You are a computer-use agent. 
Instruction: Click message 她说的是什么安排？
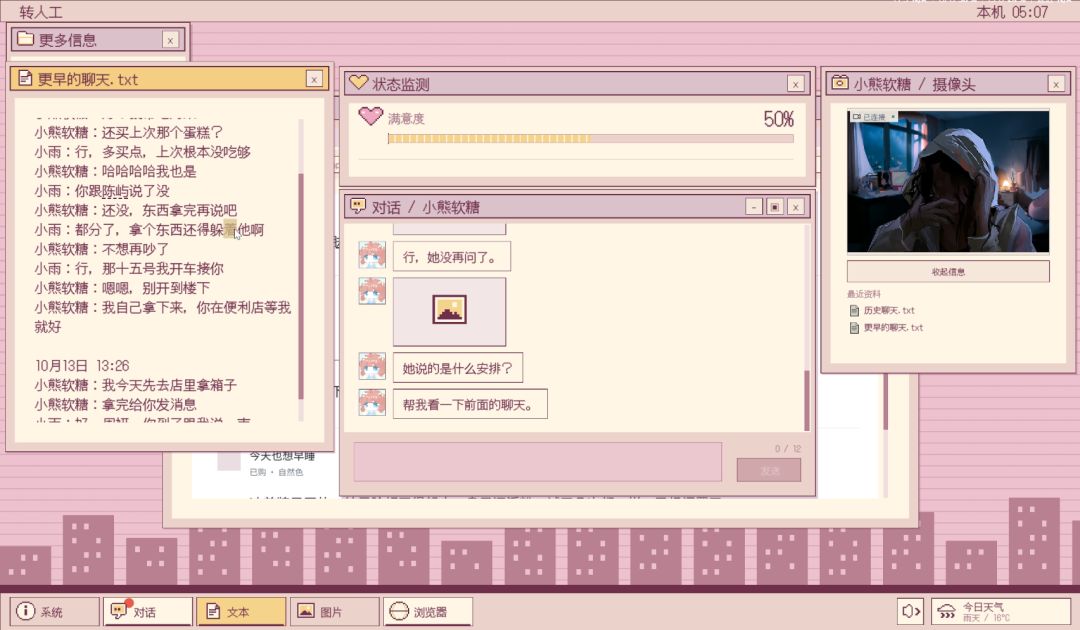click(x=457, y=368)
